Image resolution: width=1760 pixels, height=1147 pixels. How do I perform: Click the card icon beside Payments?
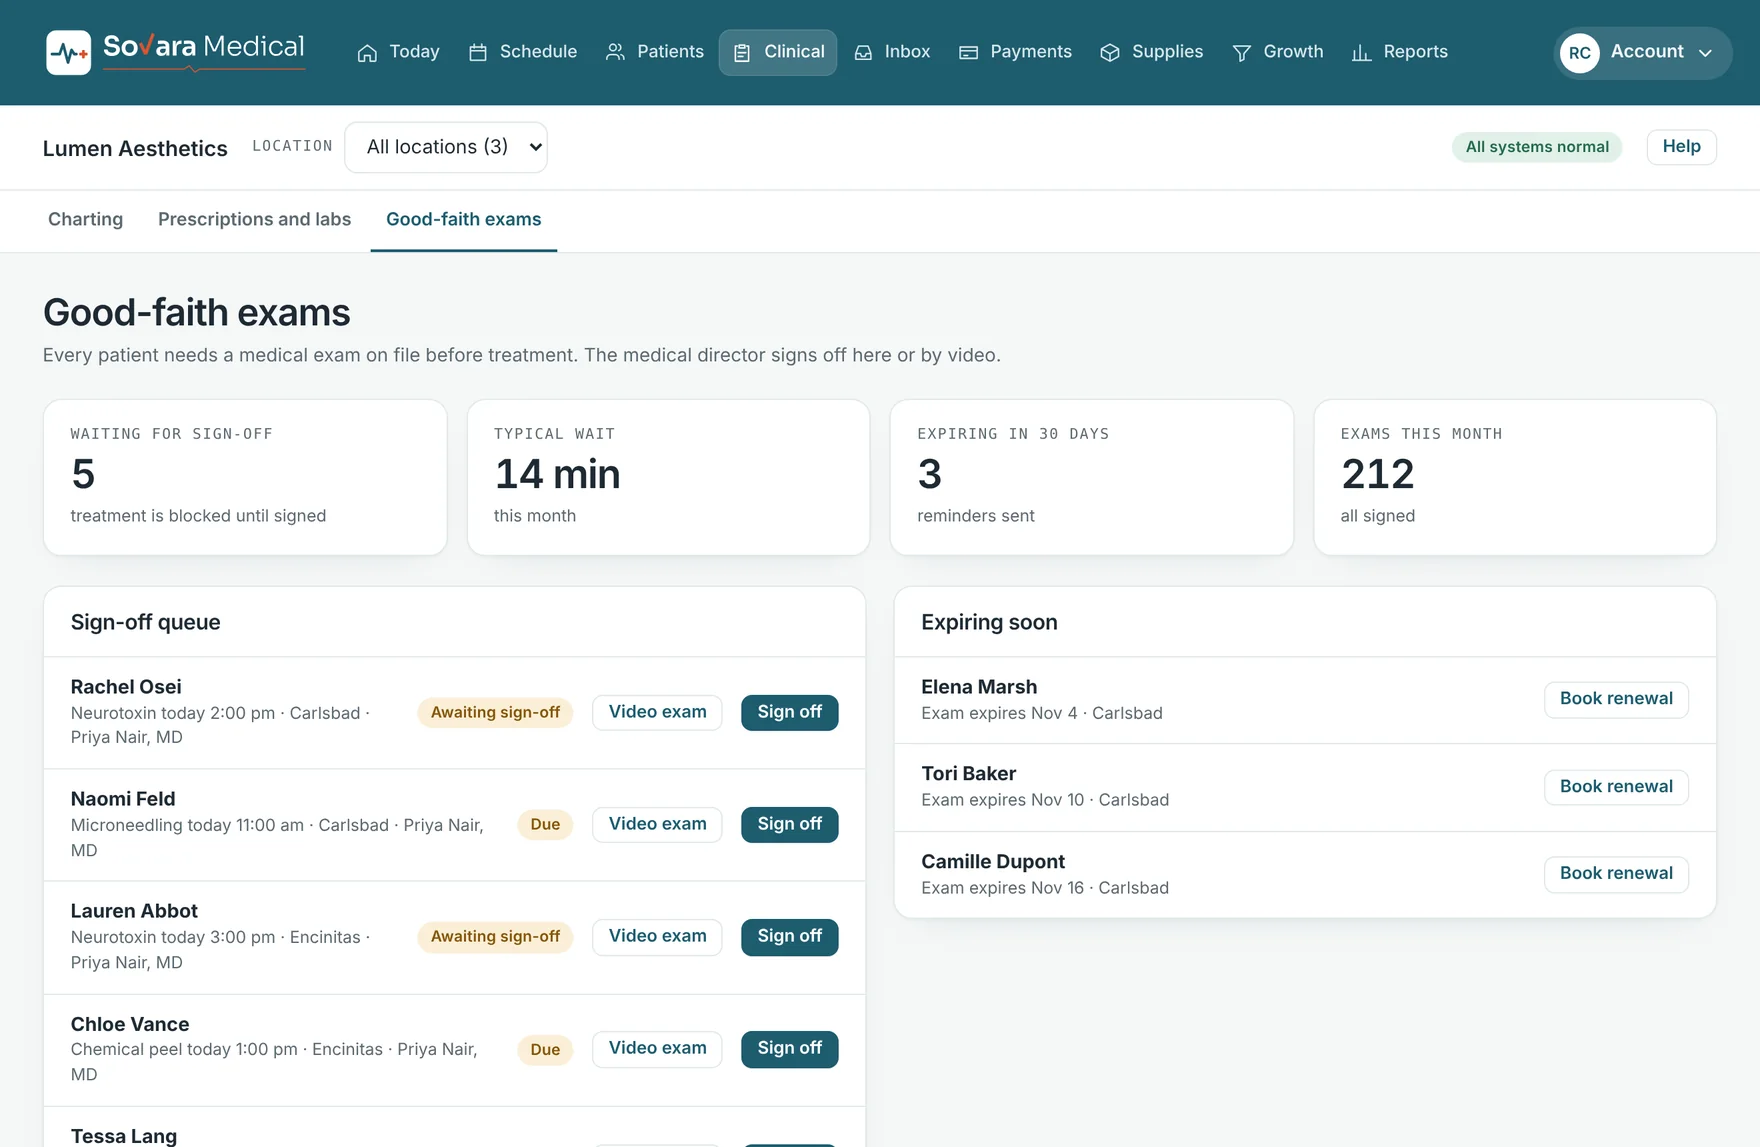(x=968, y=53)
